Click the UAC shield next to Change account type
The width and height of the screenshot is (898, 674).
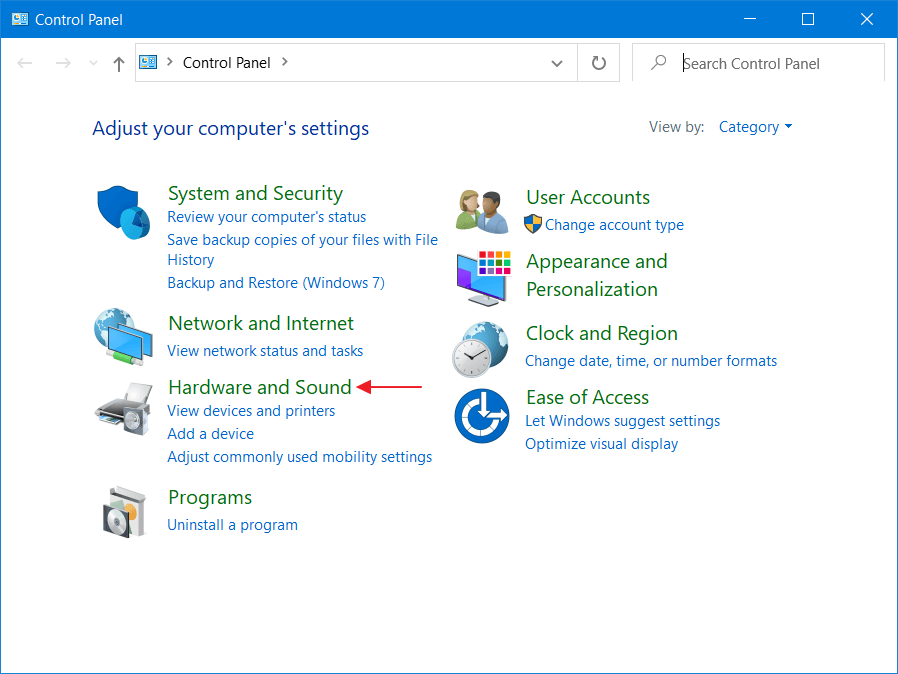[x=533, y=224]
